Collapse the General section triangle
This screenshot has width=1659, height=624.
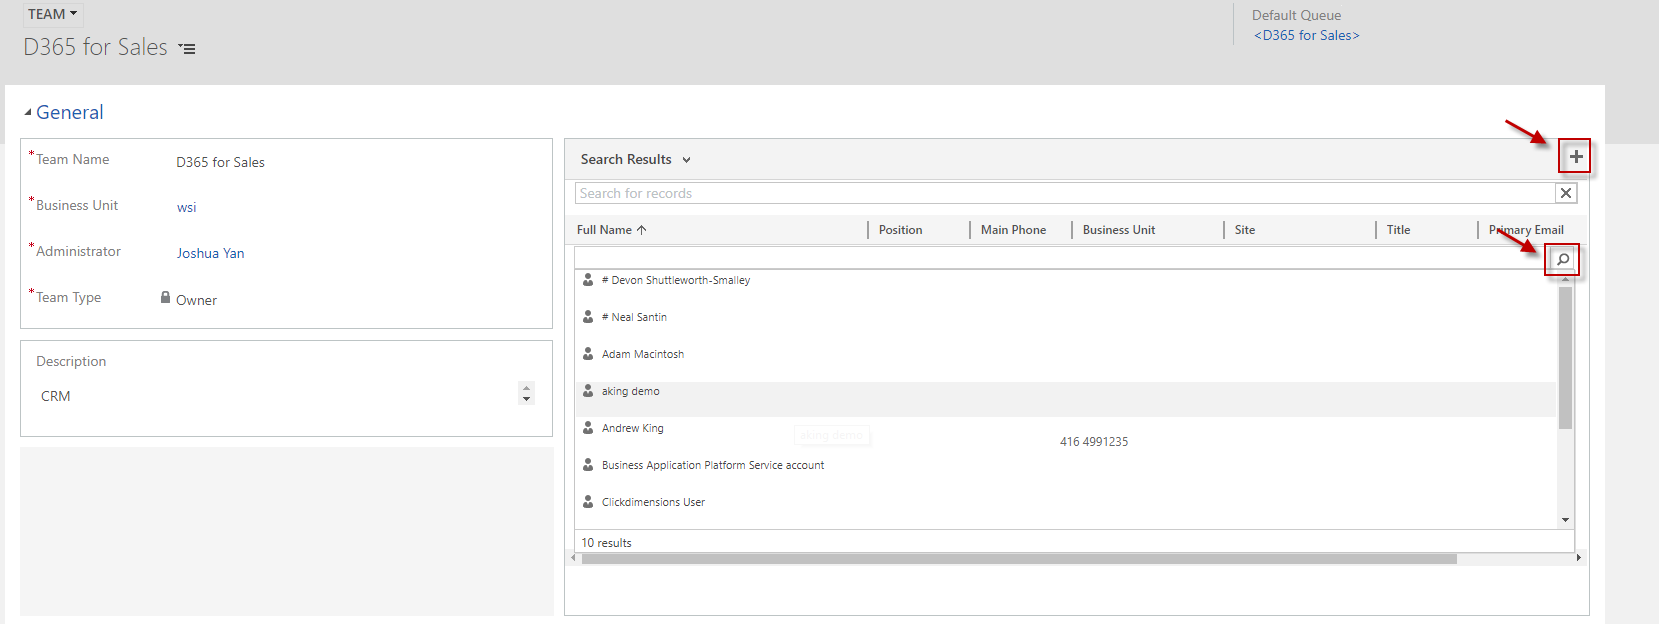(28, 113)
